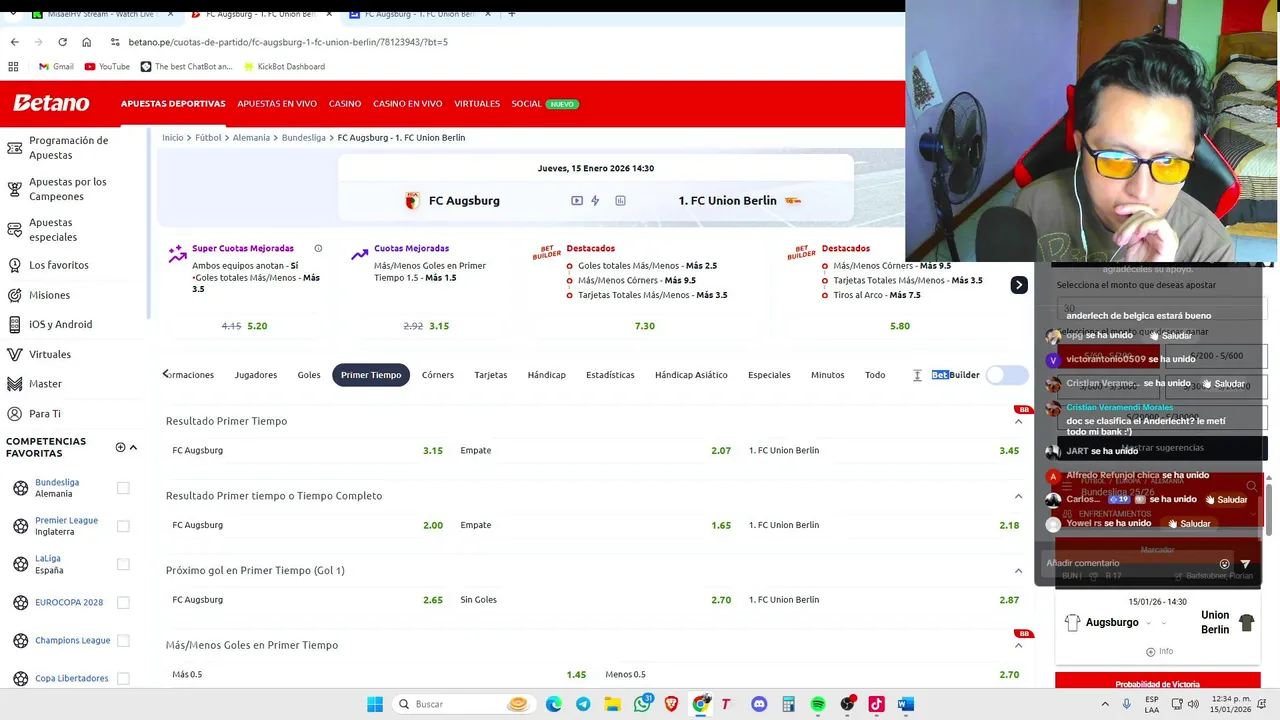1280x720 pixels.
Task: Open the Betano logo home link
Action: pos(51,103)
